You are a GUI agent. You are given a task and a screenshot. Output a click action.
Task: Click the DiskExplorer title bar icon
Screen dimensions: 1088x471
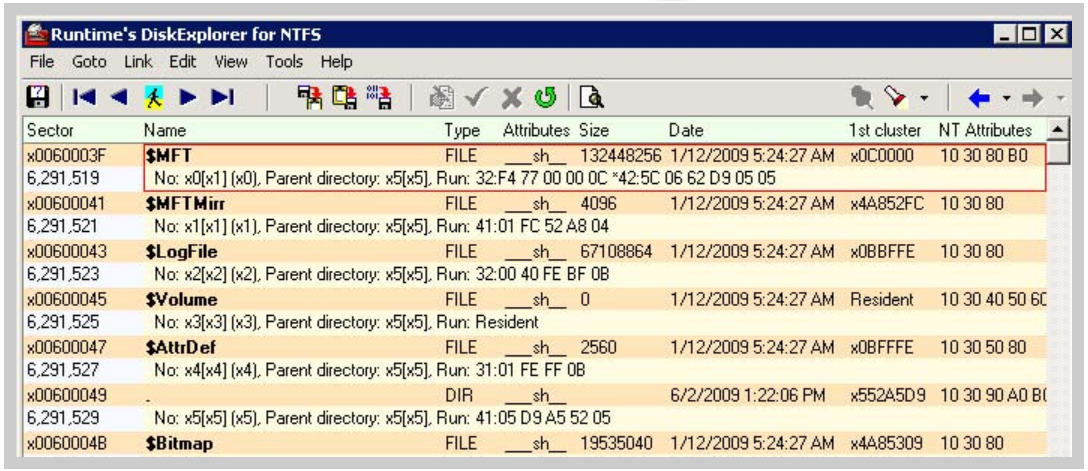click(36, 35)
